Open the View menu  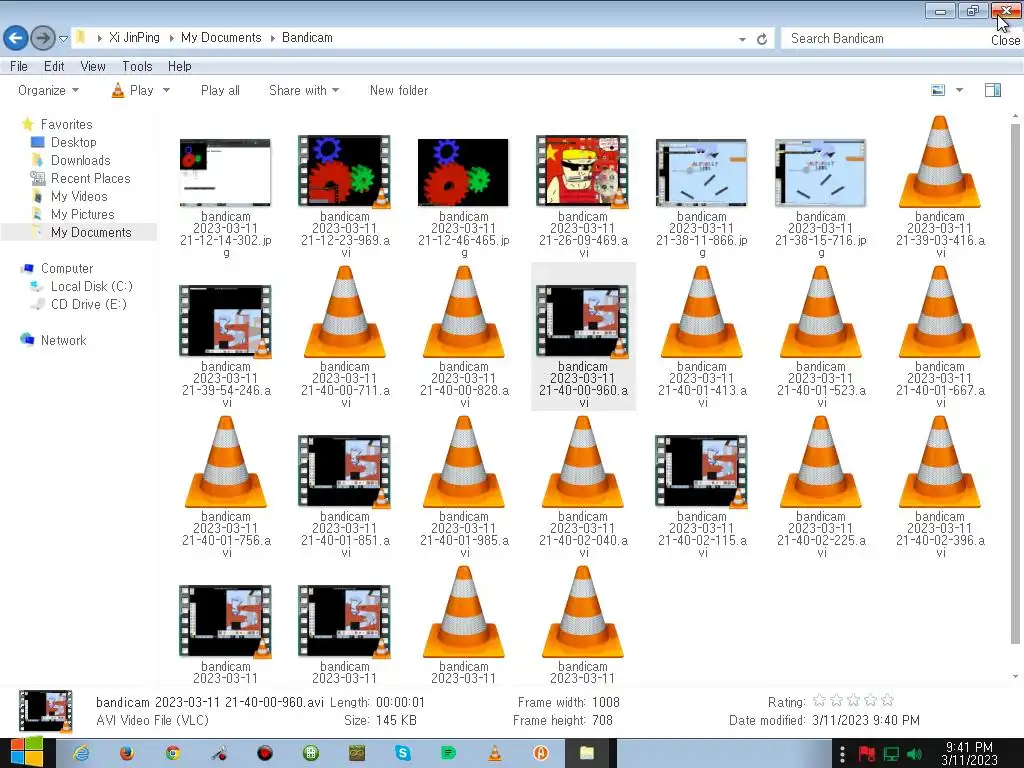click(x=93, y=66)
